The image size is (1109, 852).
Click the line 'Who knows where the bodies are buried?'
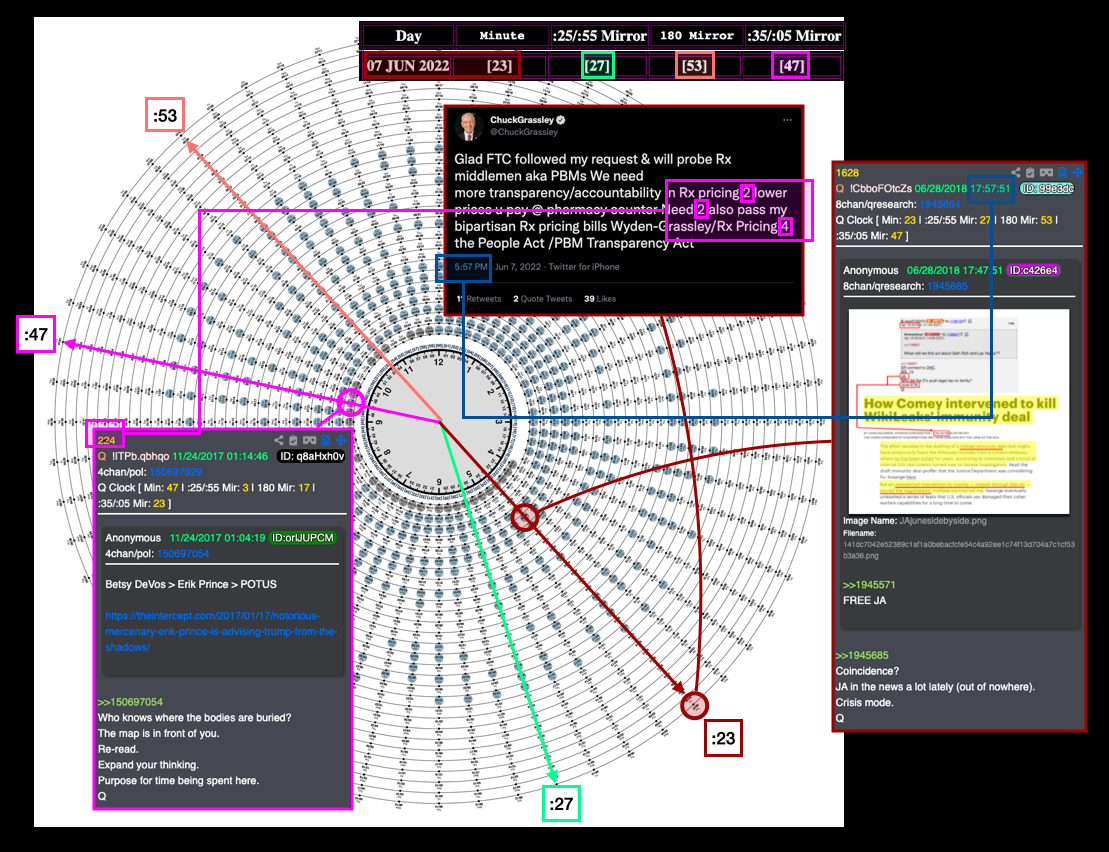coord(194,718)
